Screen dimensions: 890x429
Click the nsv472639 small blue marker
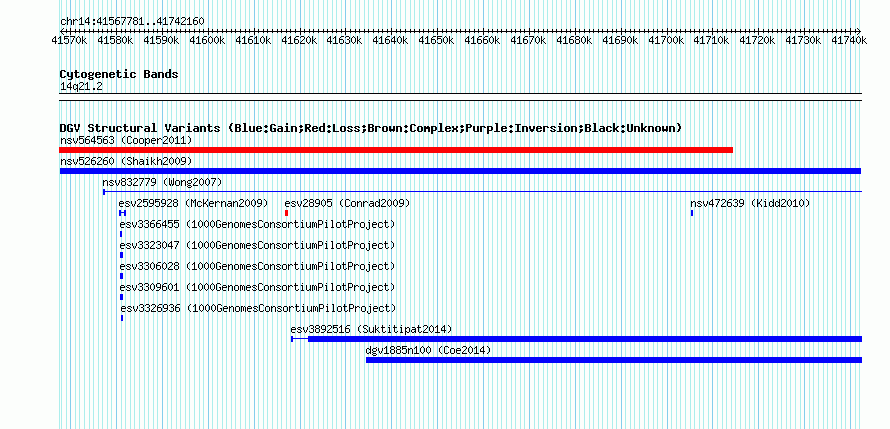pyautogui.click(x=692, y=213)
